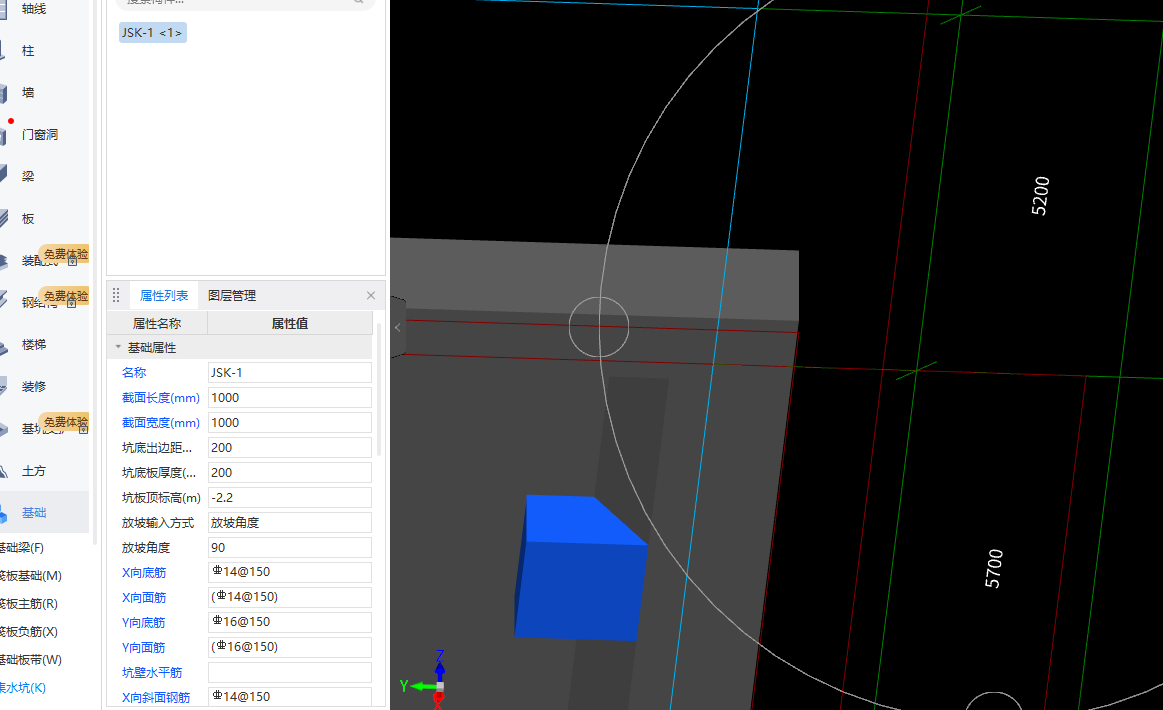The image size is (1163, 710).
Task: Grab the properties panel drag handle
Action: tap(116, 295)
